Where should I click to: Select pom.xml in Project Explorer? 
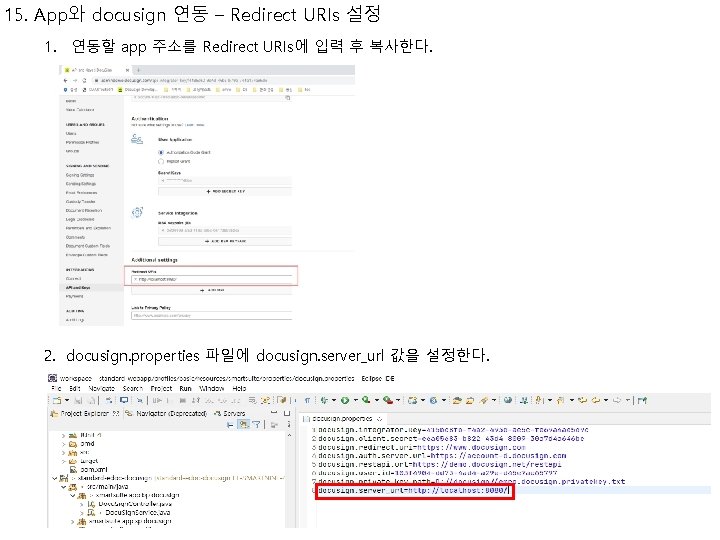coord(87,469)
